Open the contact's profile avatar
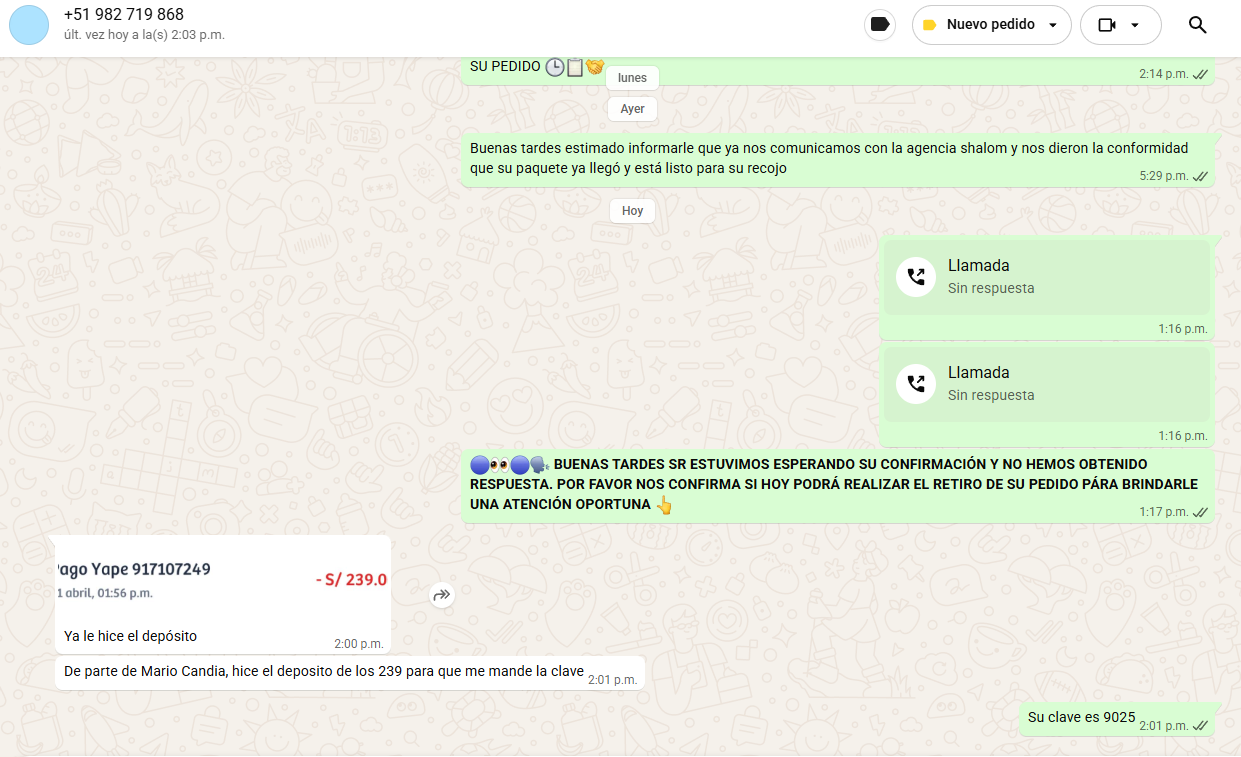This screenshot has width=1241, height=757. (x=29, y=25)
